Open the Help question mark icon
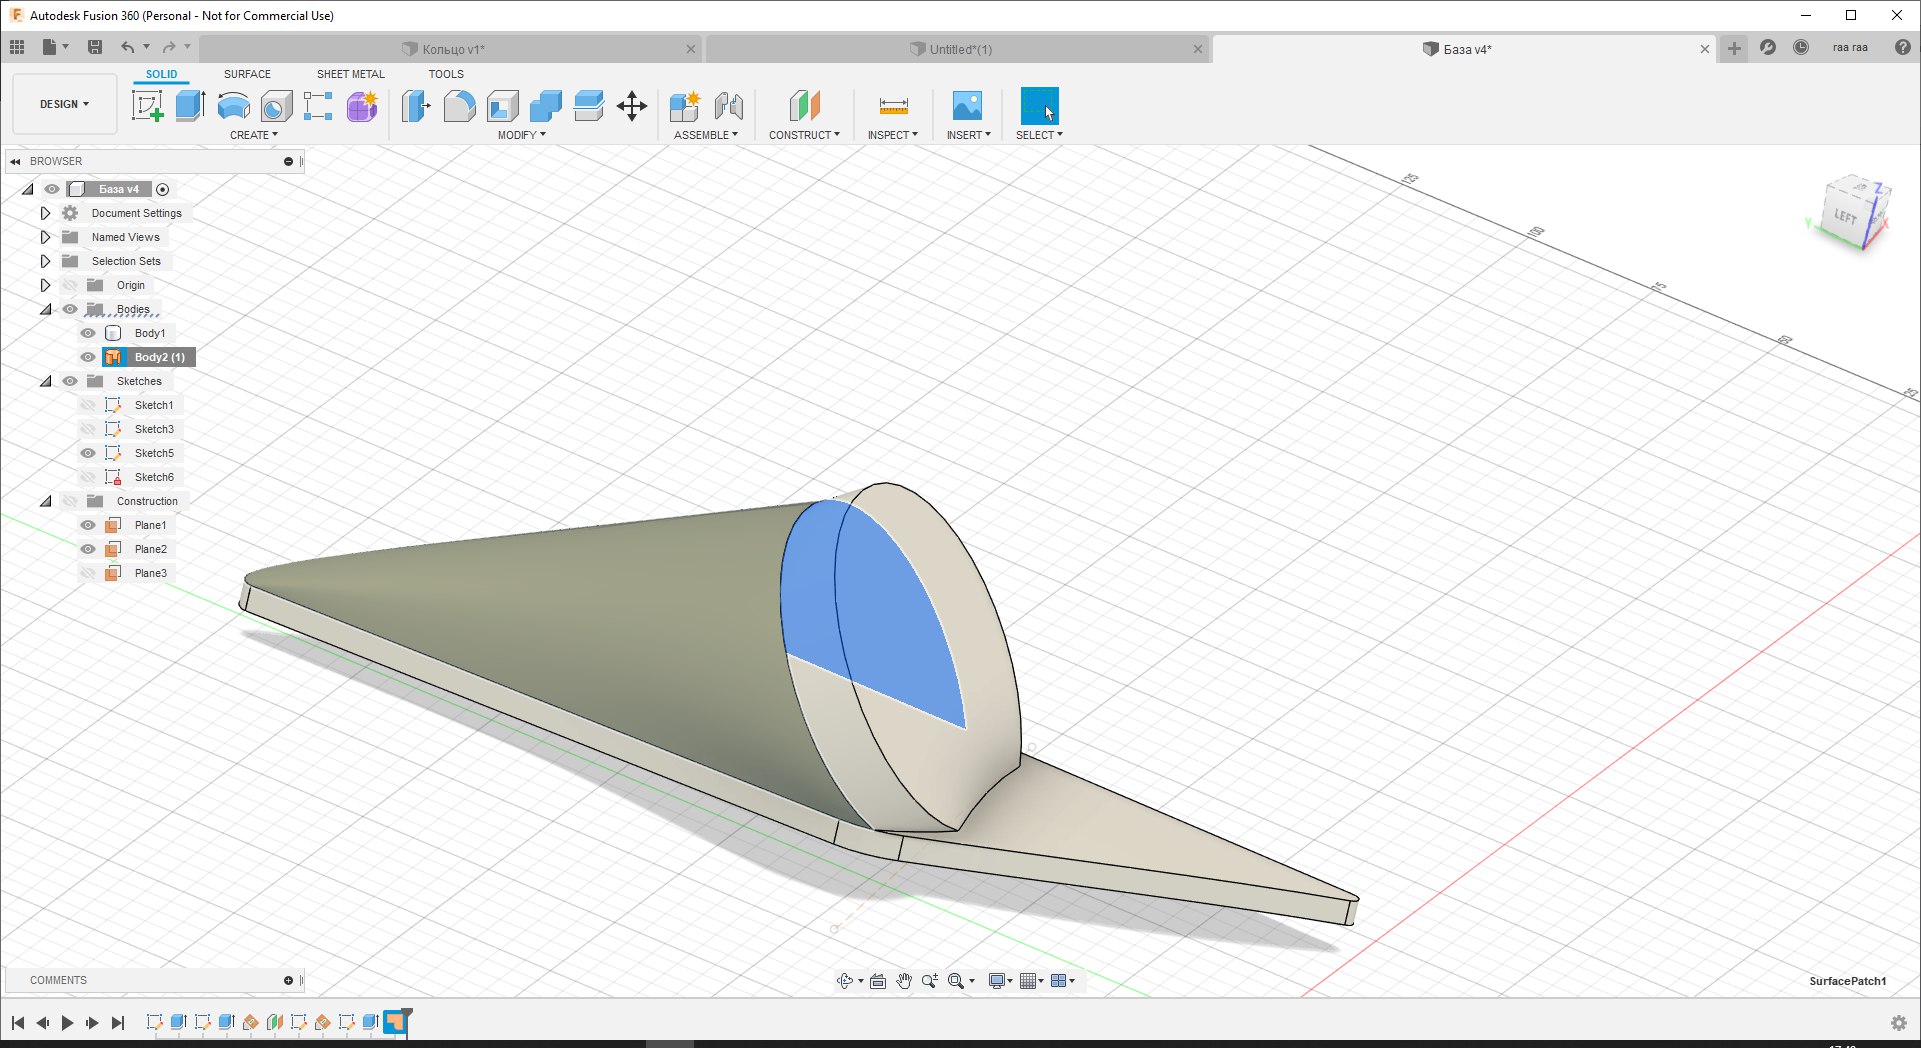The image size is (1921, 1048). [1902, 47]
